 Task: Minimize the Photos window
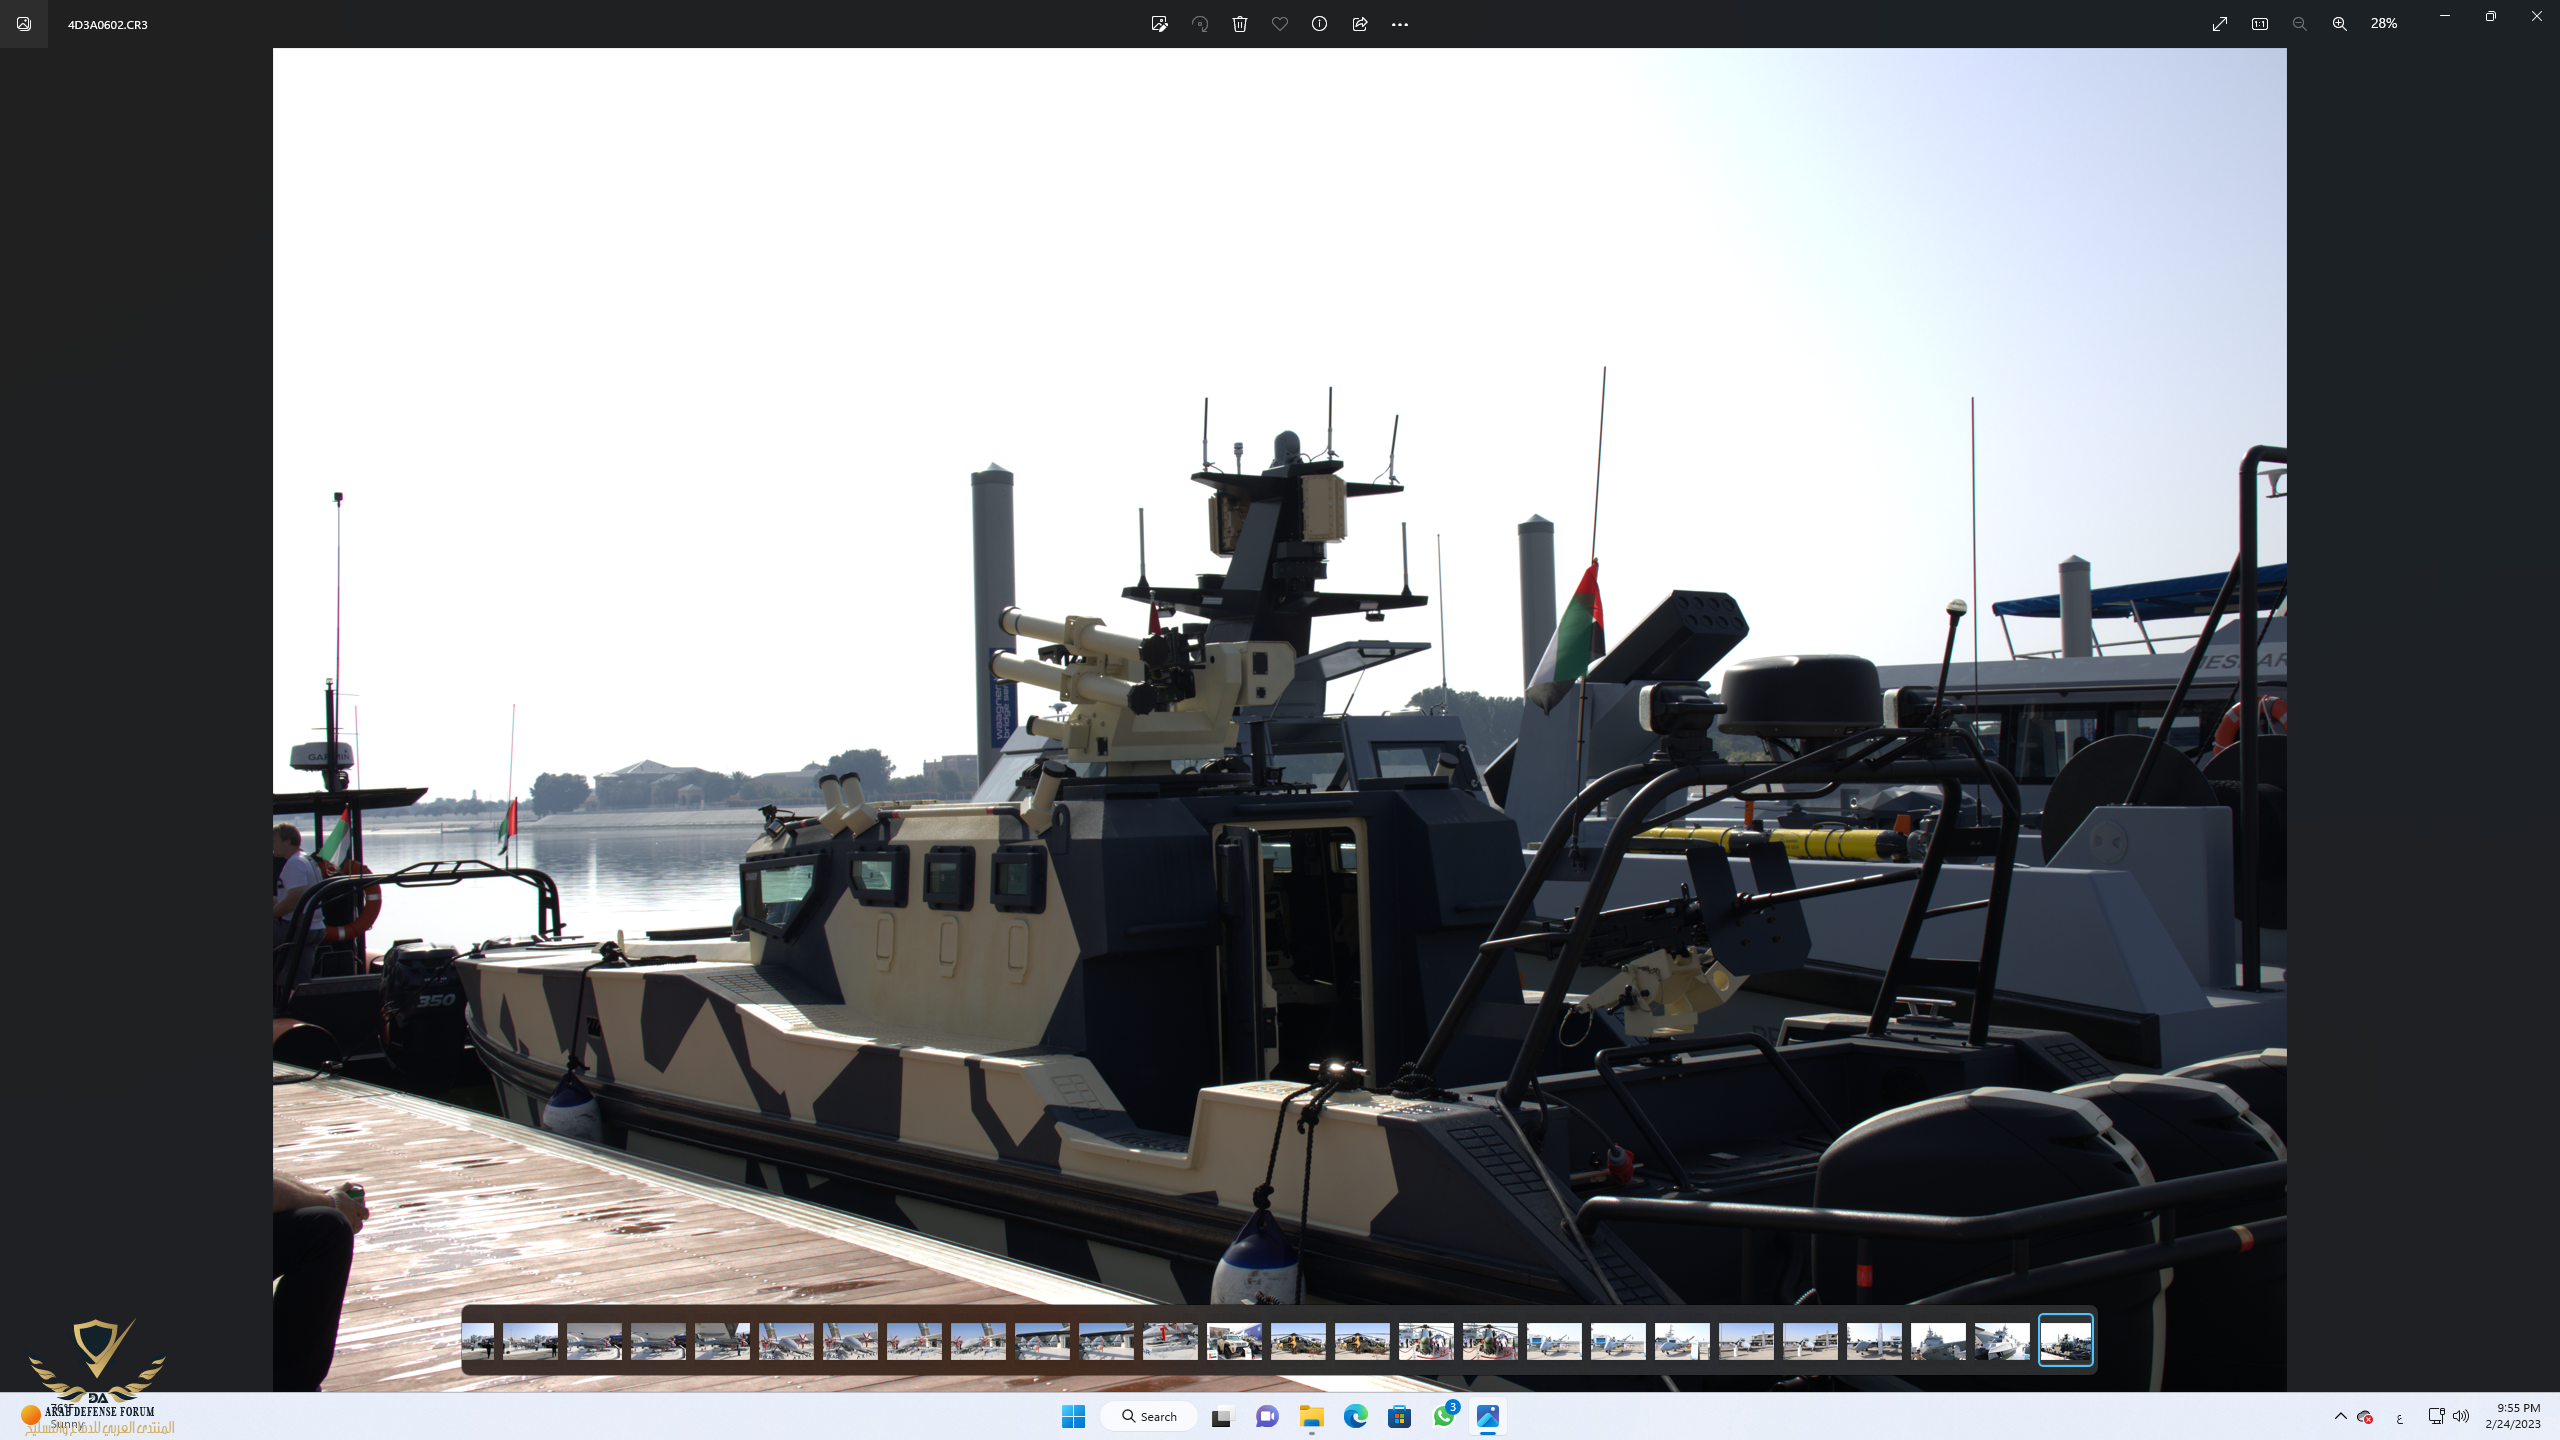tap(2445, 16)
